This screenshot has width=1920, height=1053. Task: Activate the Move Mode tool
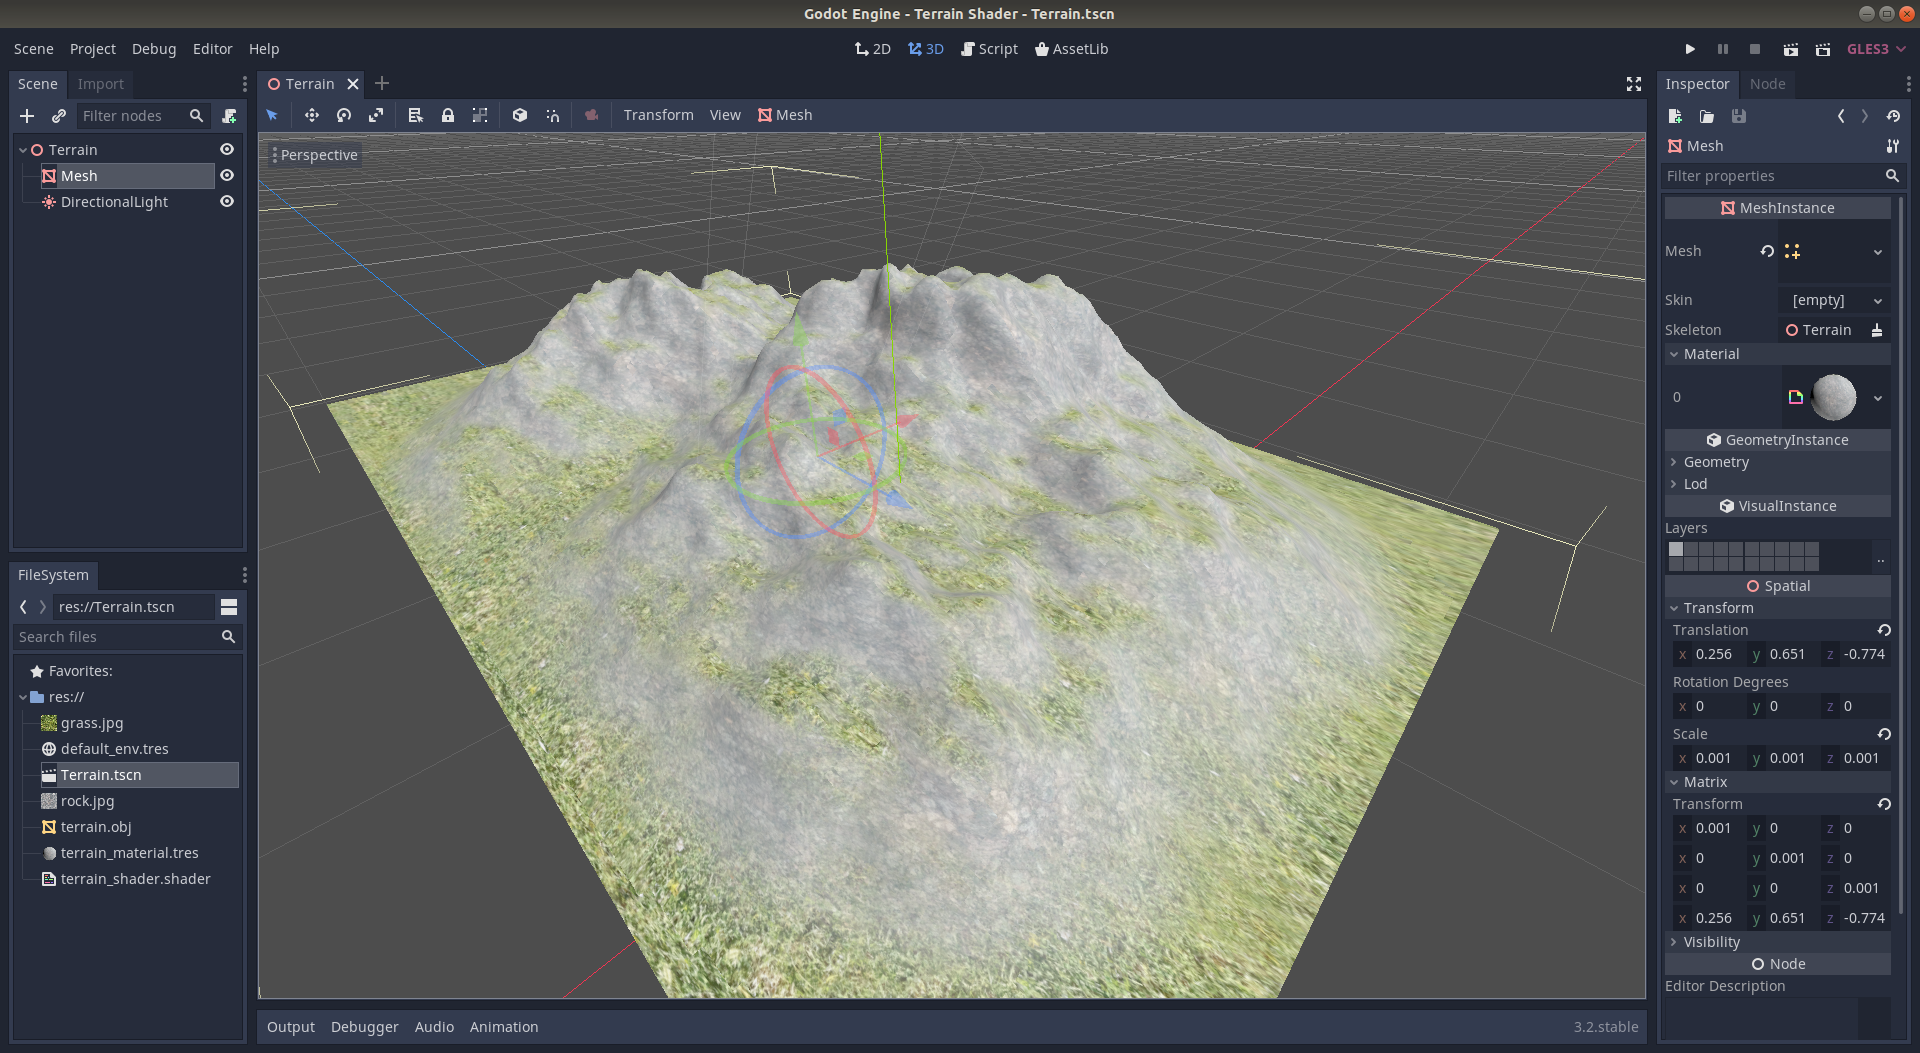point(312,115)
